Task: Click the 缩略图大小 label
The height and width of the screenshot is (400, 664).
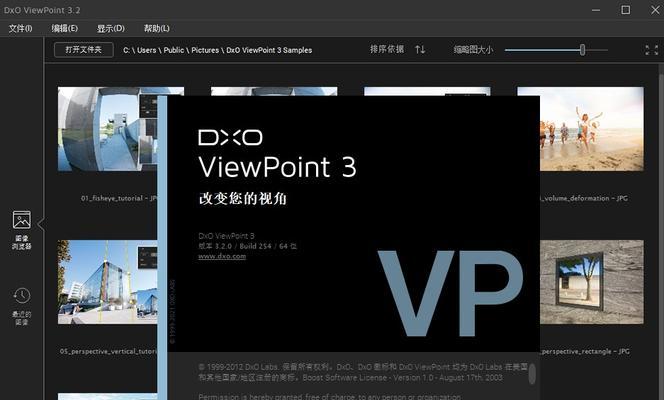Action: (473, 50)
